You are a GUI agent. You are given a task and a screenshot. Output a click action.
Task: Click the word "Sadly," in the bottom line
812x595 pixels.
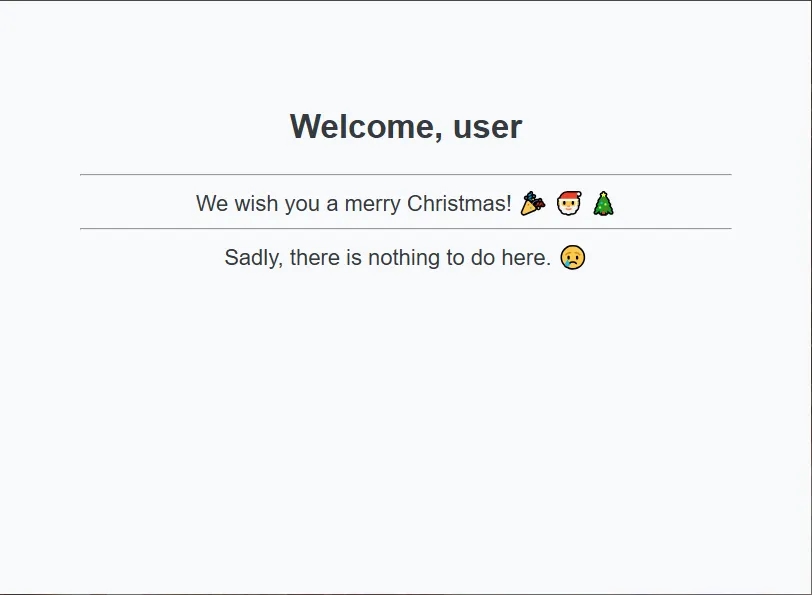tap(253, 258)
